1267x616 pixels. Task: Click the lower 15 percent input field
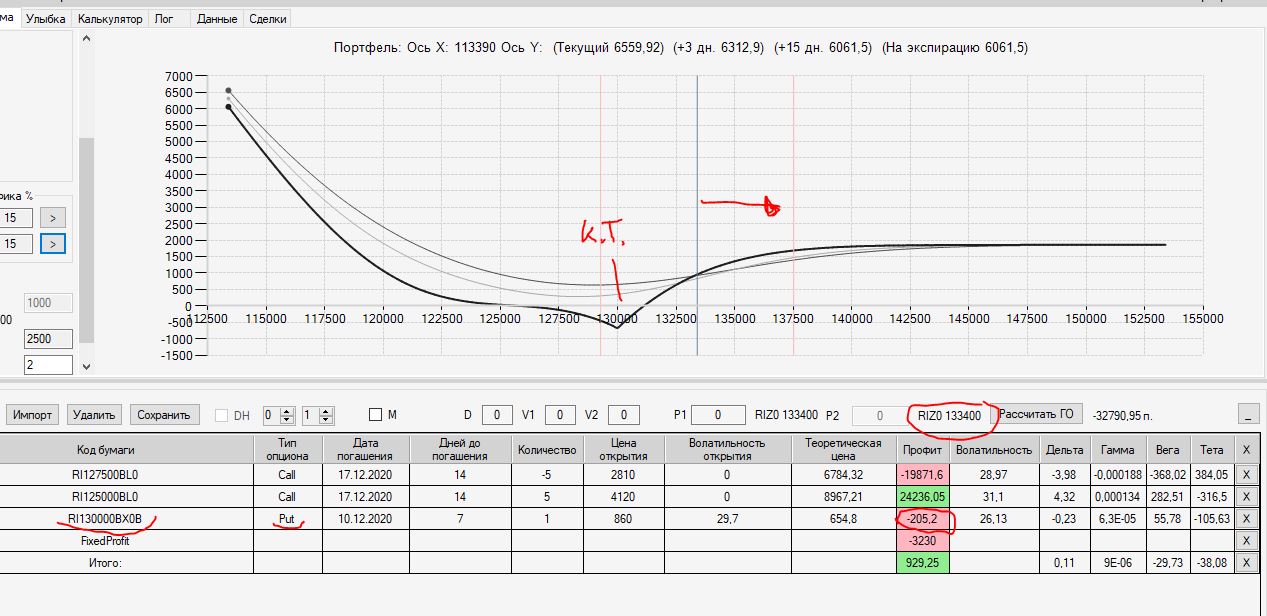click(16, 243)
